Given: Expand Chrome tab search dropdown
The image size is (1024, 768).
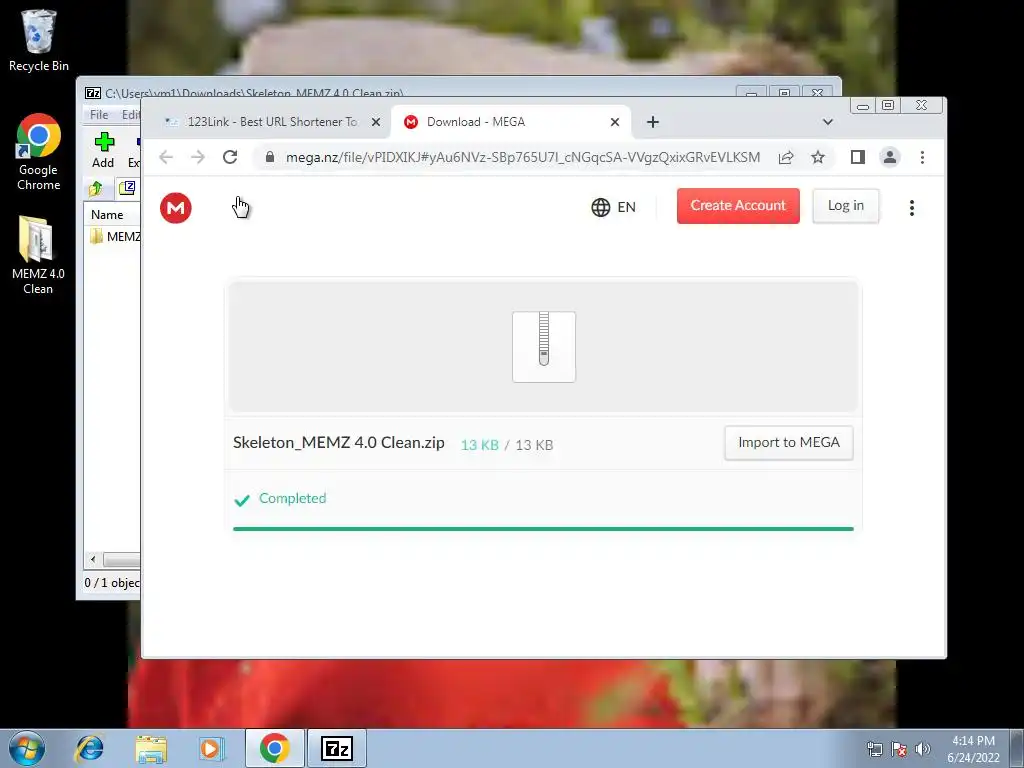Looking at the screenshot, I should click(x=827, y=122).
